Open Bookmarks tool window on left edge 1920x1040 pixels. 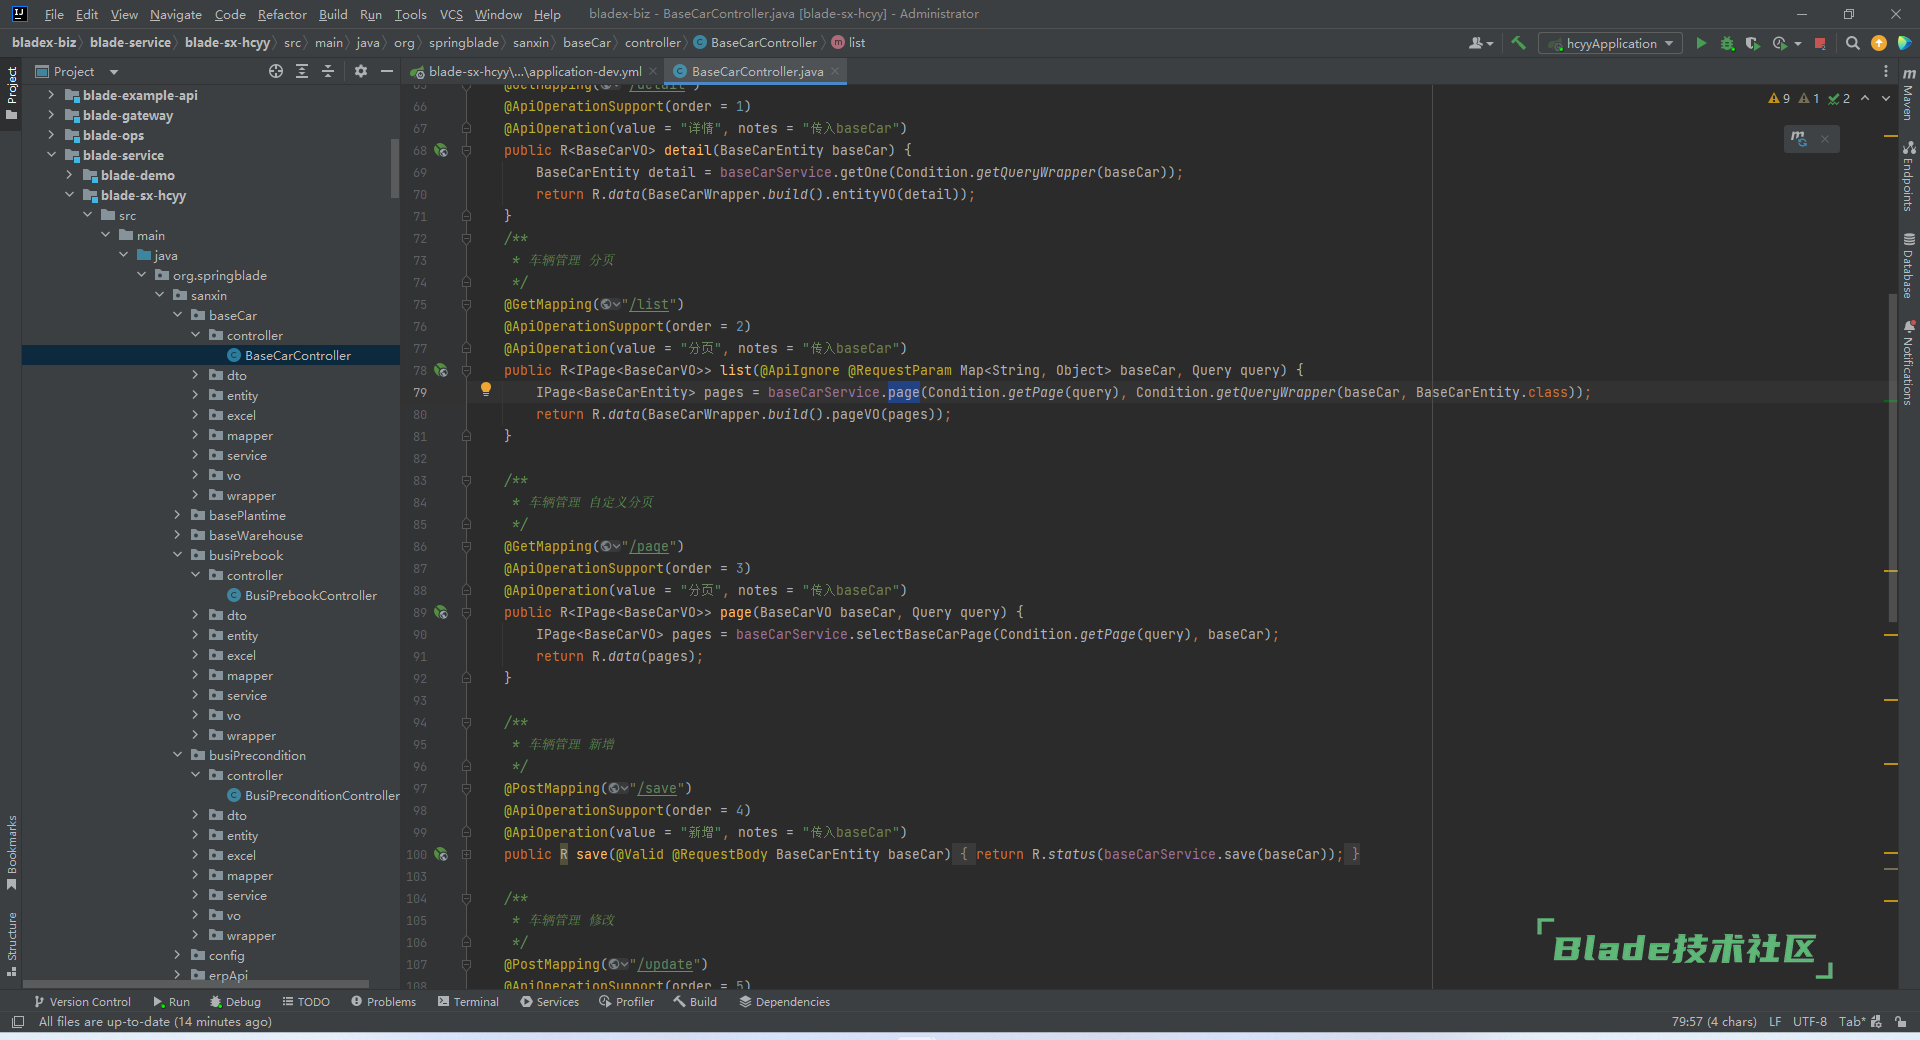(12, 852)
